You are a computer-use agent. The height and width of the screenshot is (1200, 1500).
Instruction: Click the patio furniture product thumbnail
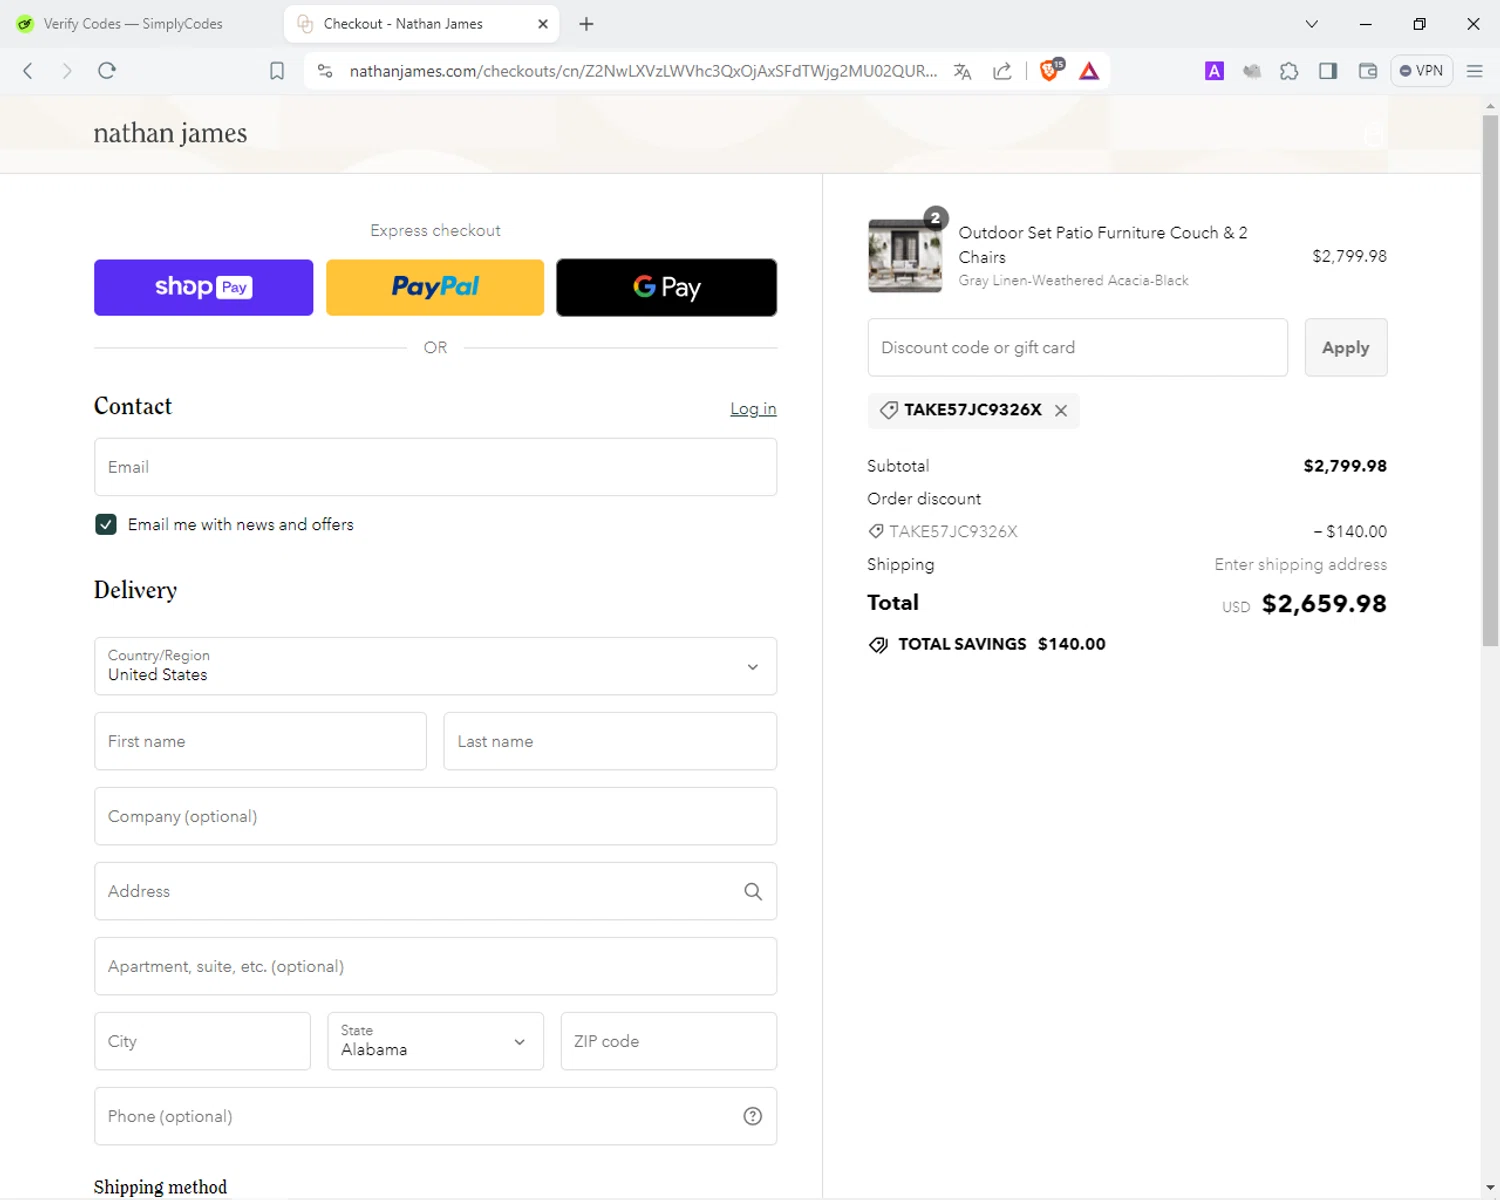point(905,255)
